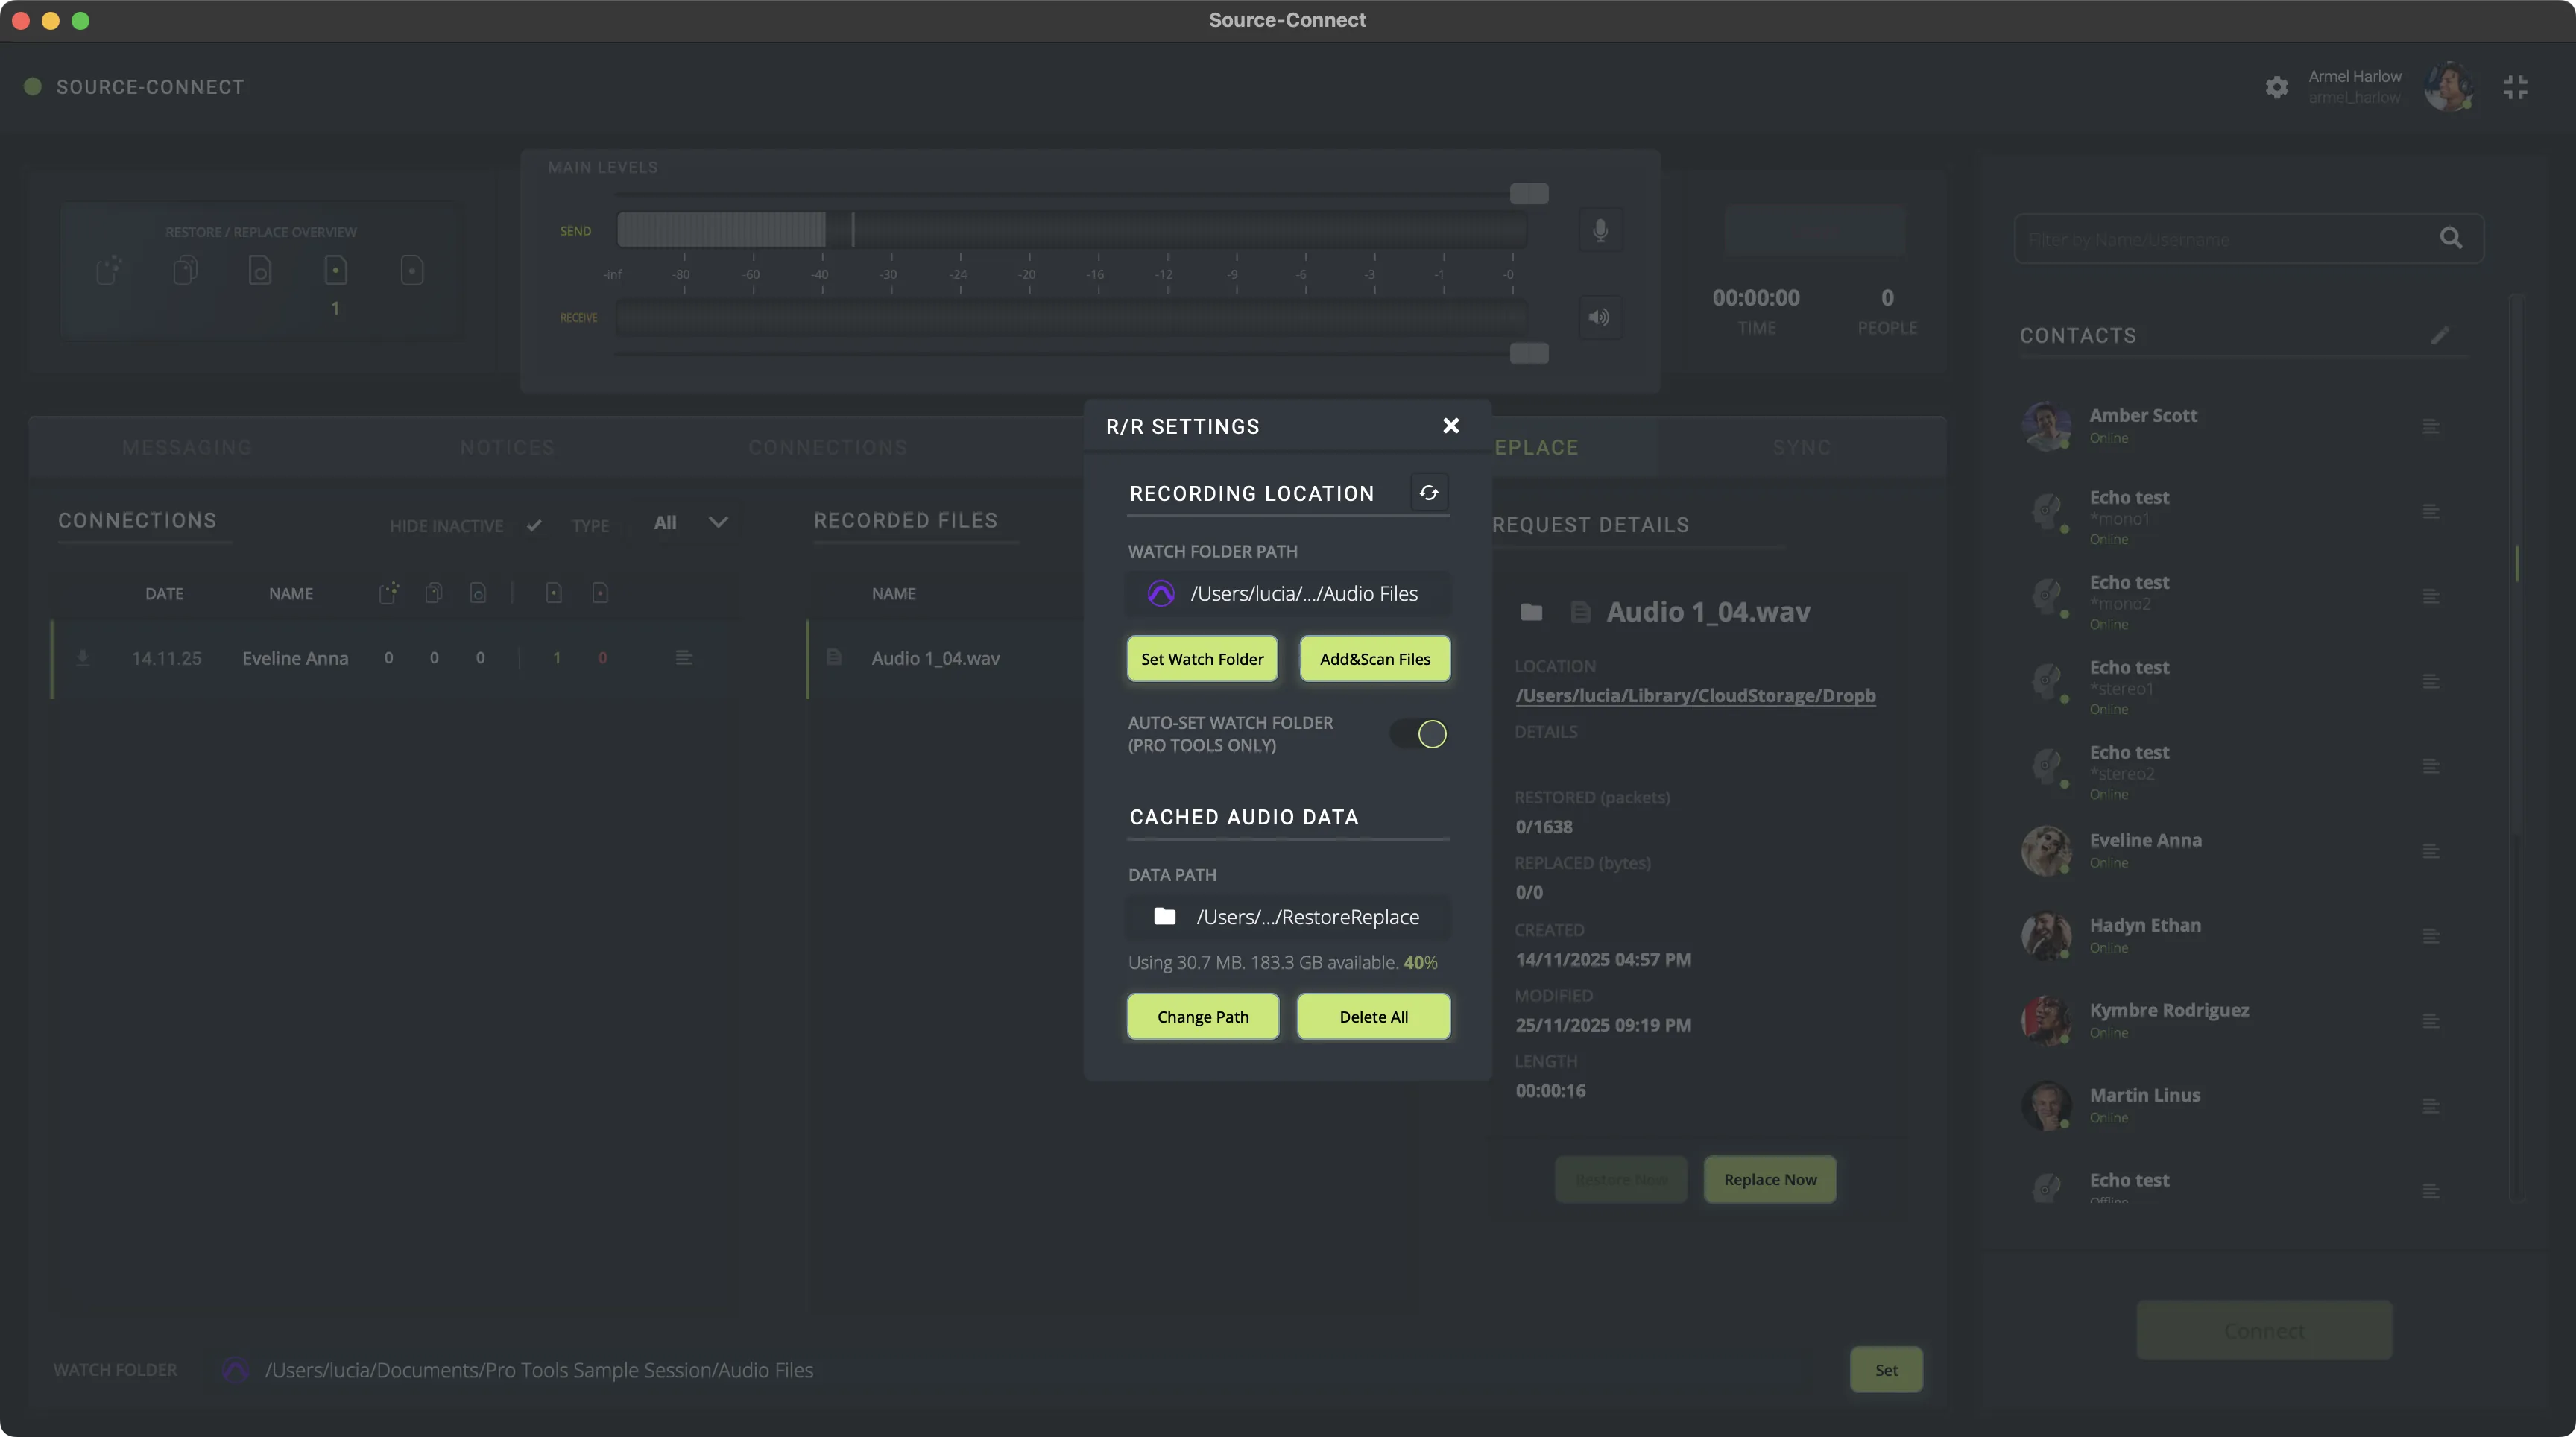Click the collapse window arrows icon
The image size is (2576, 1437).
click(x=2515, y=88)
